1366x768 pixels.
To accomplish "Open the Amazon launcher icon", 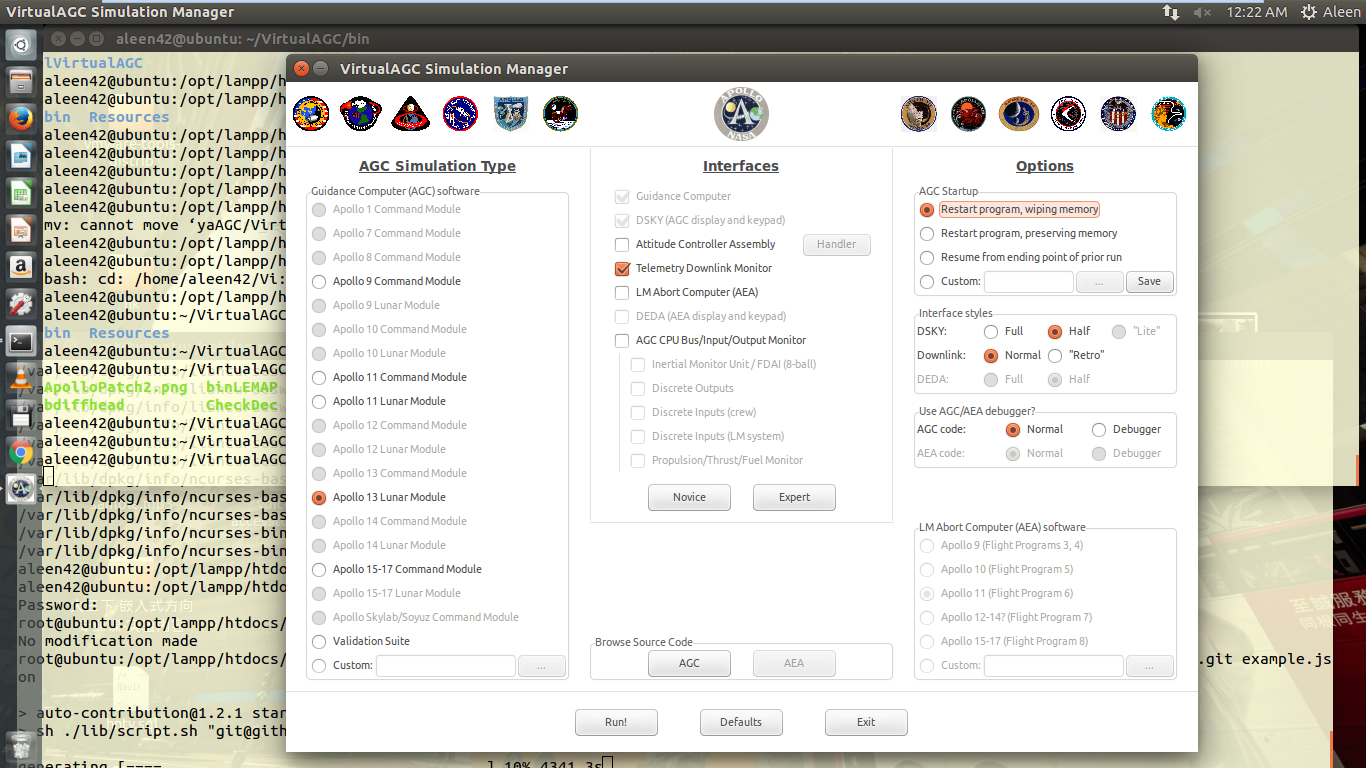I will pyautogui.click(x=21, y=267).
